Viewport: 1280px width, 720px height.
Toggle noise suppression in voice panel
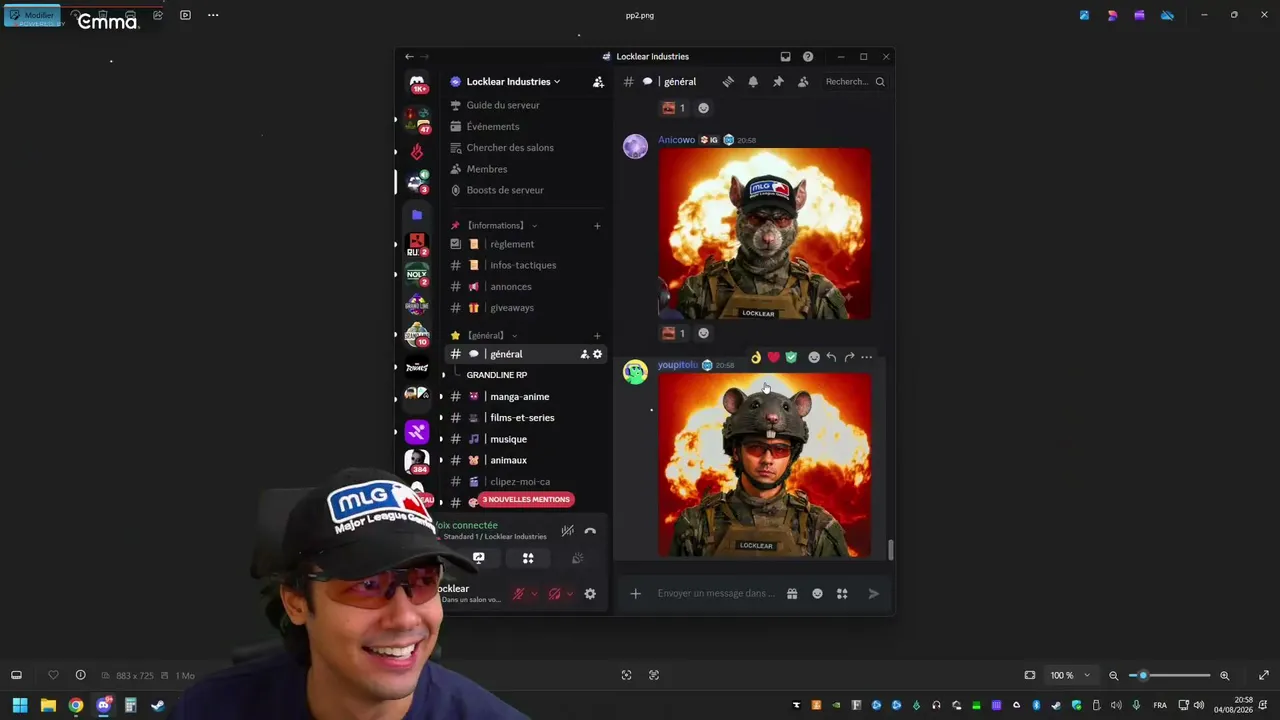(567, 531)
